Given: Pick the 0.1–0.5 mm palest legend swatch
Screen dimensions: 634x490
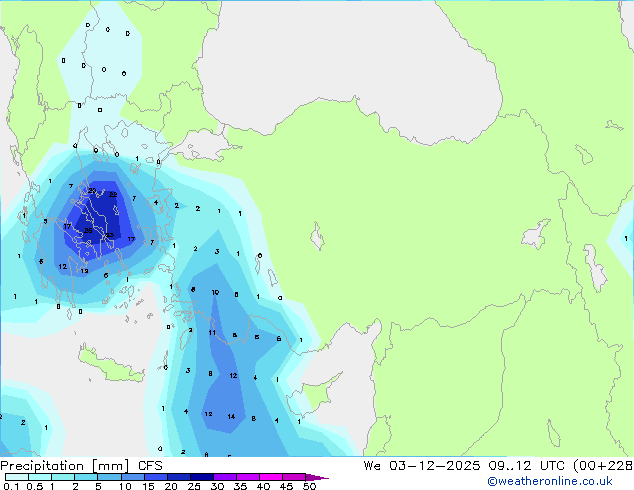Looking at the screenshot, I should point(17,477).
